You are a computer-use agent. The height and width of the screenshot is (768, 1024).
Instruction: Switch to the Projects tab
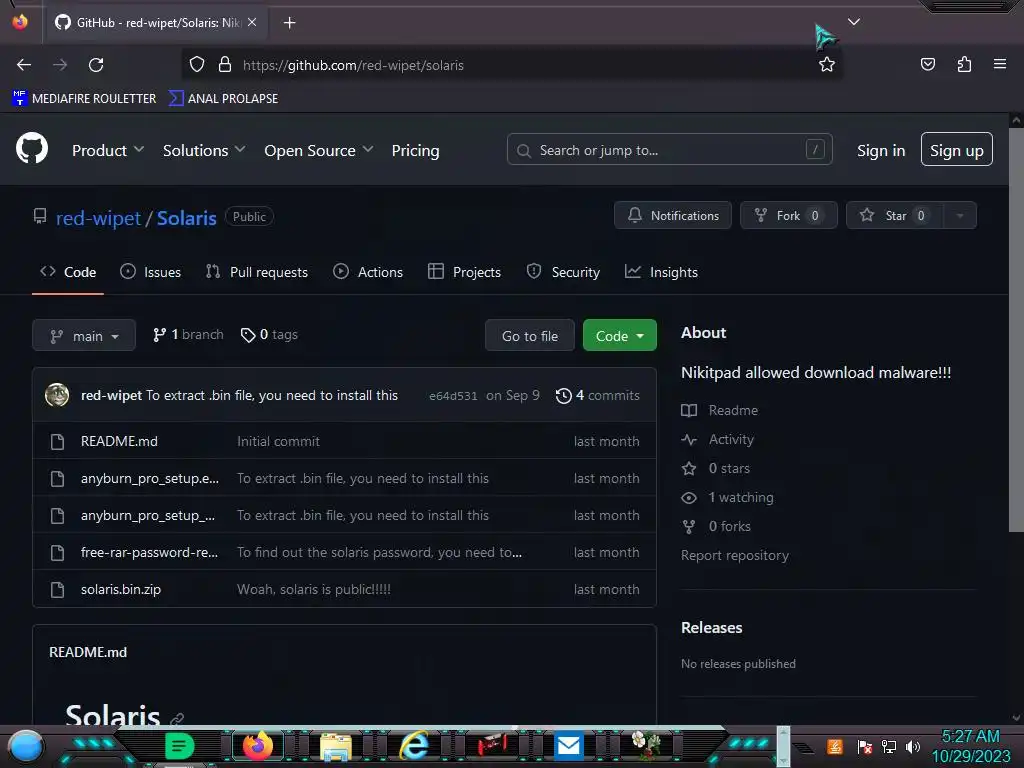464,272
